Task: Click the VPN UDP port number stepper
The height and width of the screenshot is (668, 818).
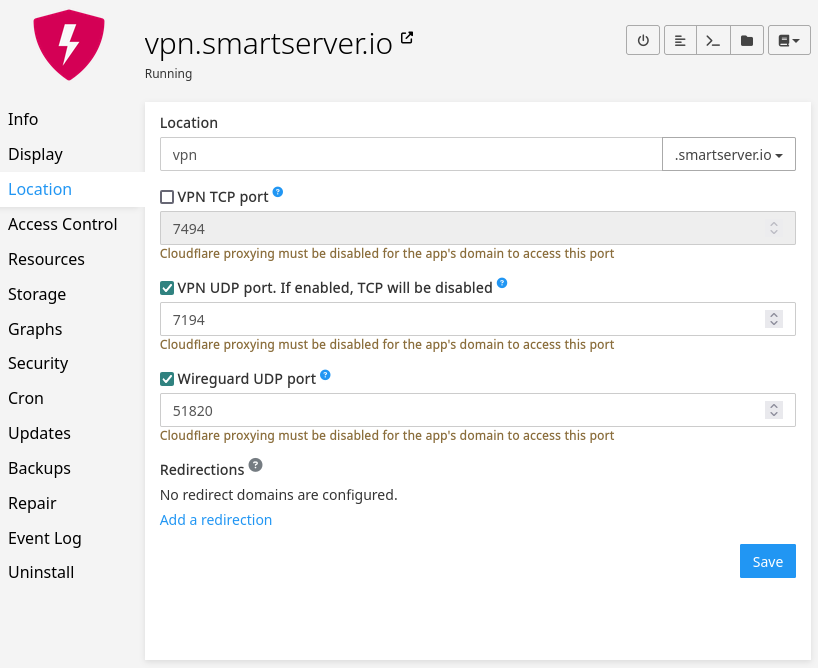Action: (x=773, y=319)
